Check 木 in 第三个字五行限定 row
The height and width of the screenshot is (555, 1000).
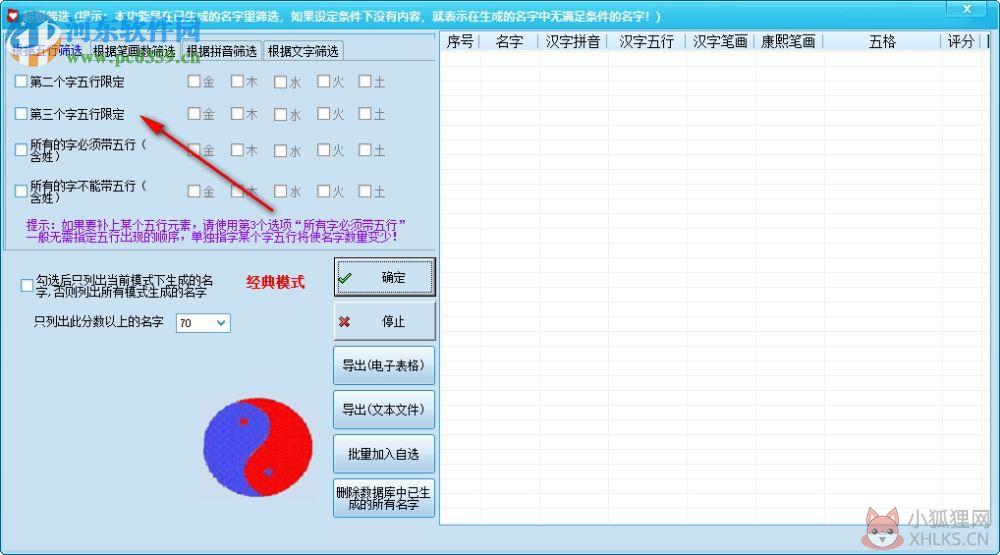point(237,114)
